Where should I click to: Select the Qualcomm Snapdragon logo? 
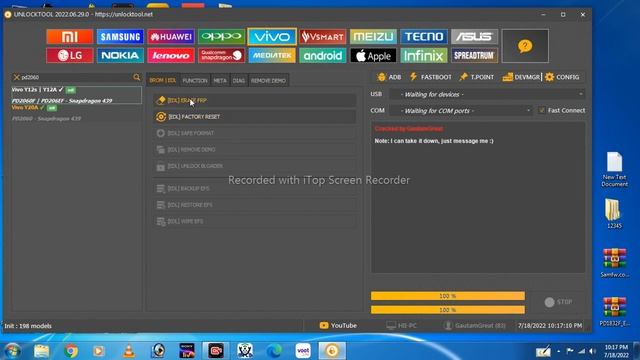click(222, 56)
